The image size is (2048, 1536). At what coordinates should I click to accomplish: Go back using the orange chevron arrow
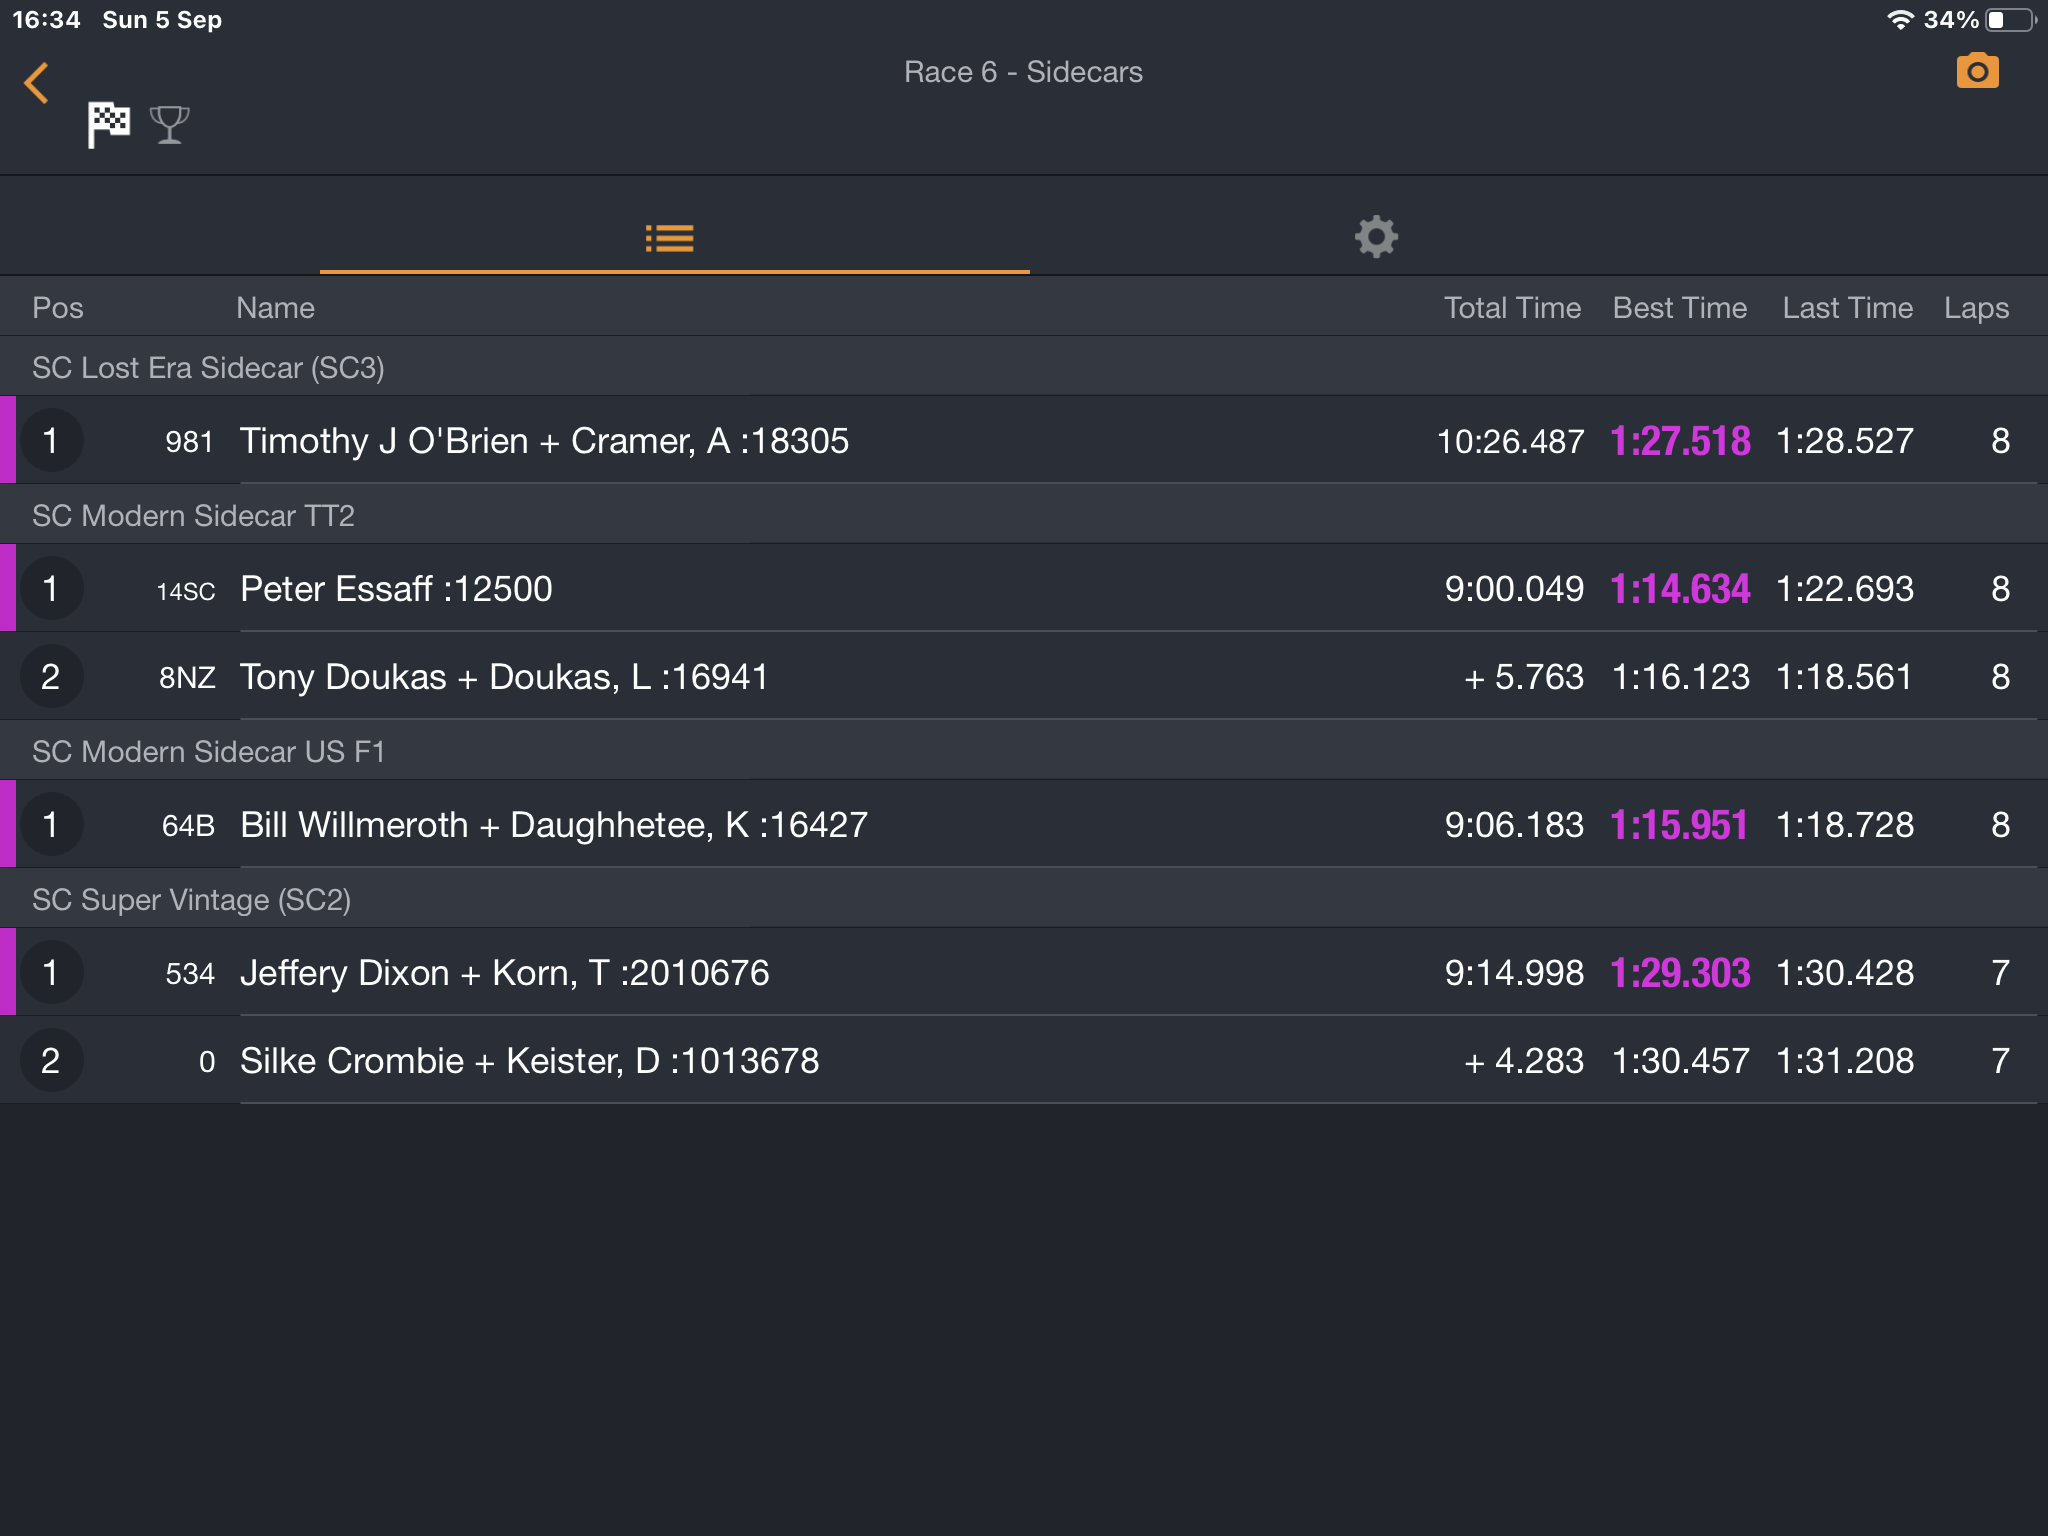37,83
